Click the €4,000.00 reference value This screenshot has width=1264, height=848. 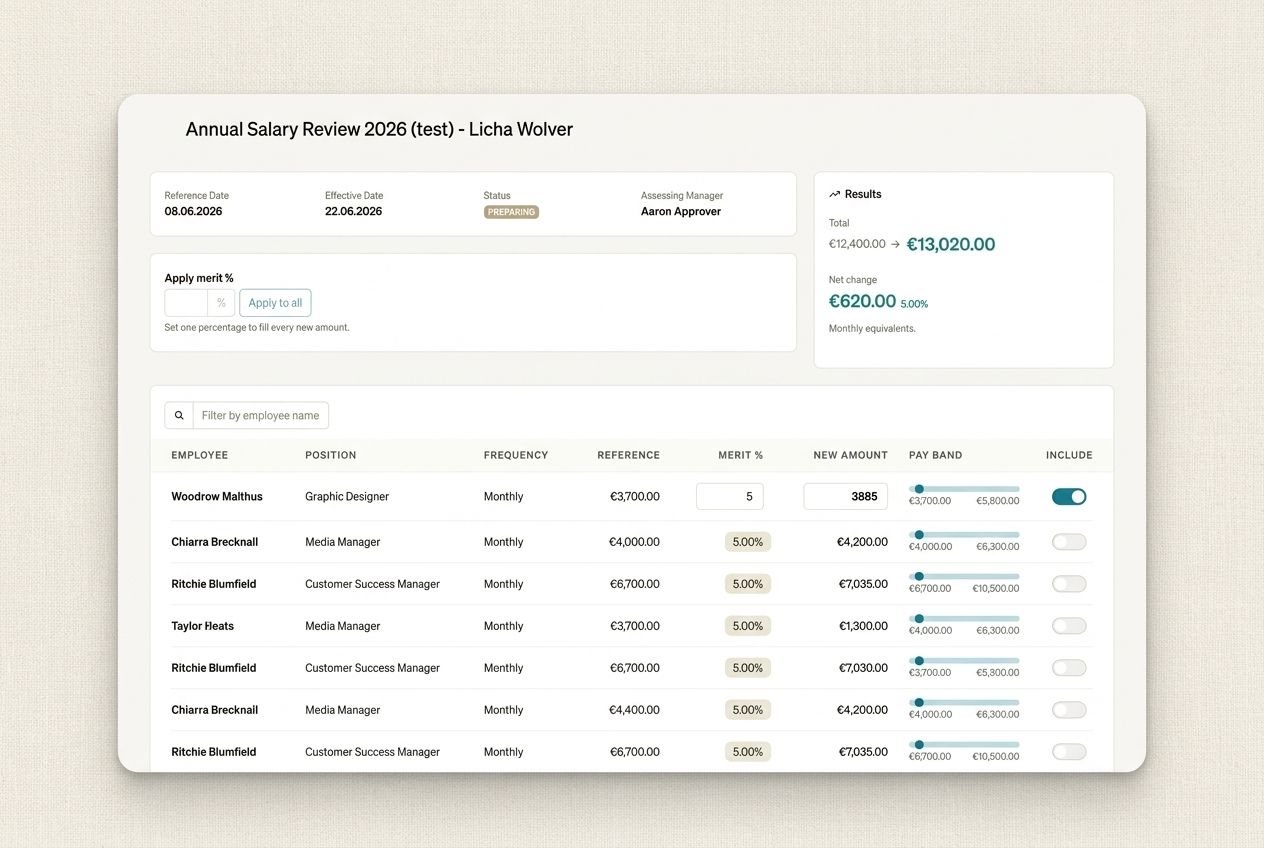coord(635,542)
